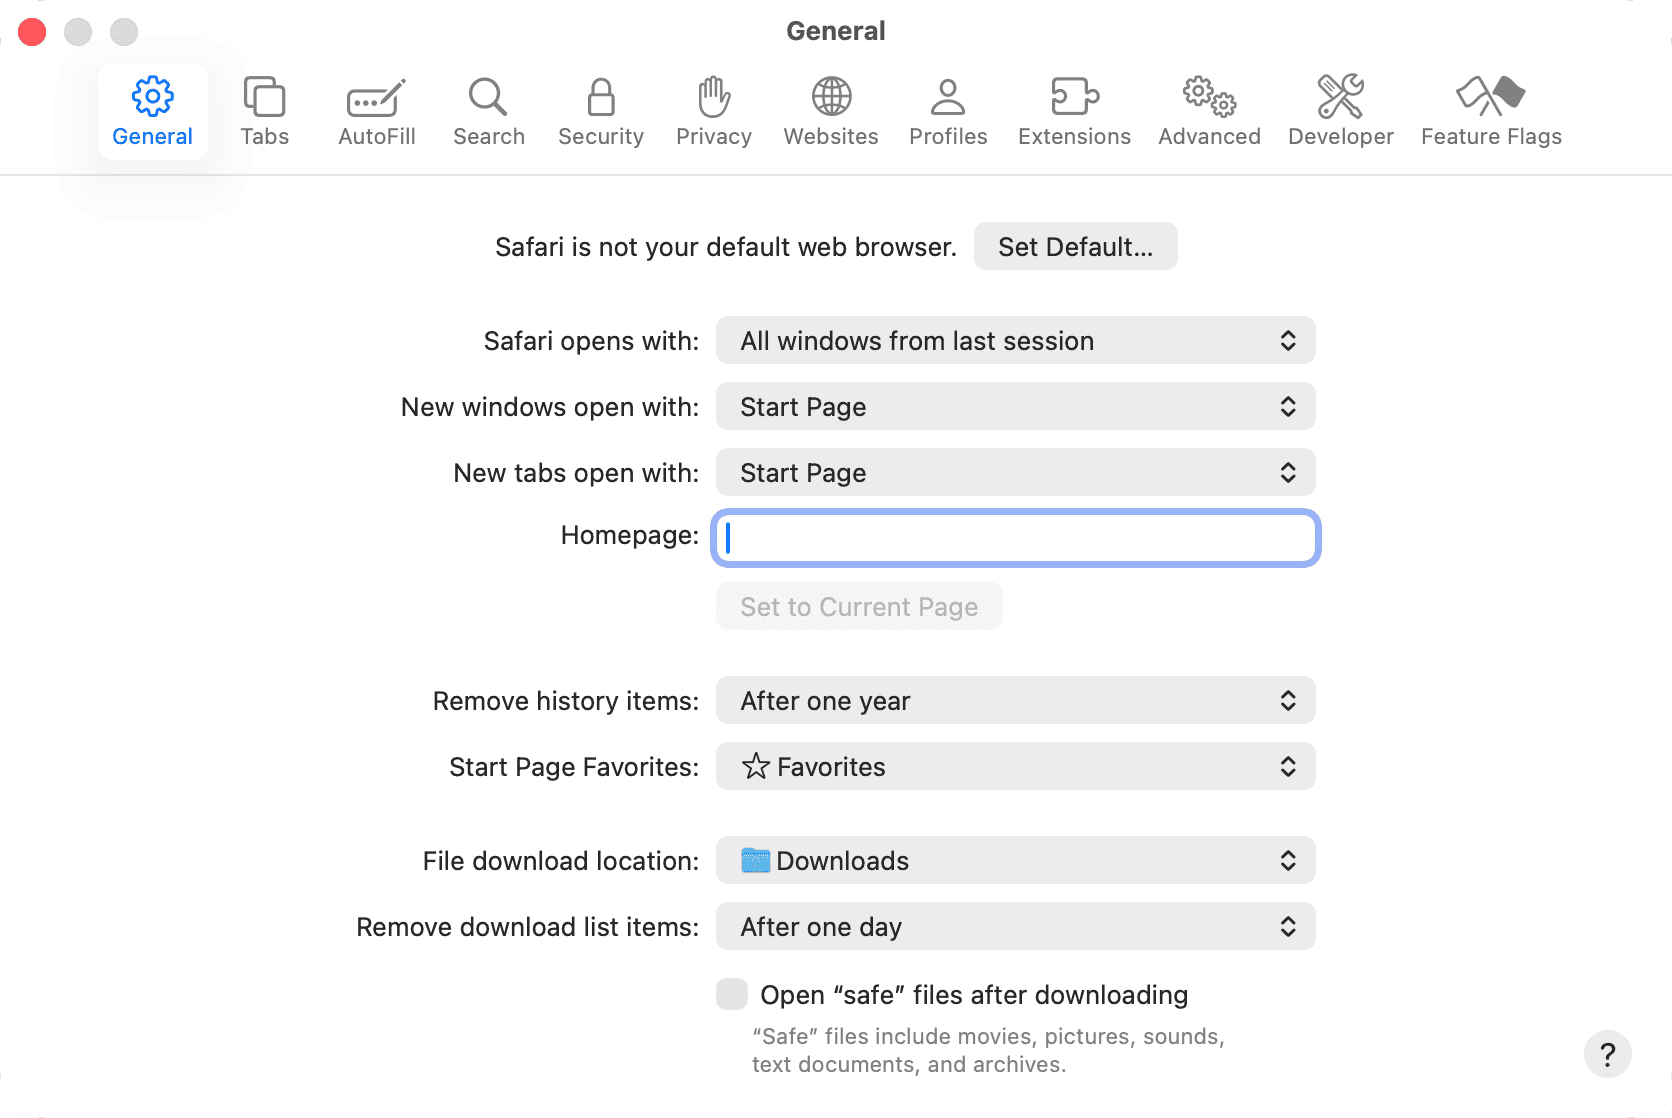This screenshot has width=1672, height=1118.
Task: Click the Set to Current Page button
Action: 859,607
